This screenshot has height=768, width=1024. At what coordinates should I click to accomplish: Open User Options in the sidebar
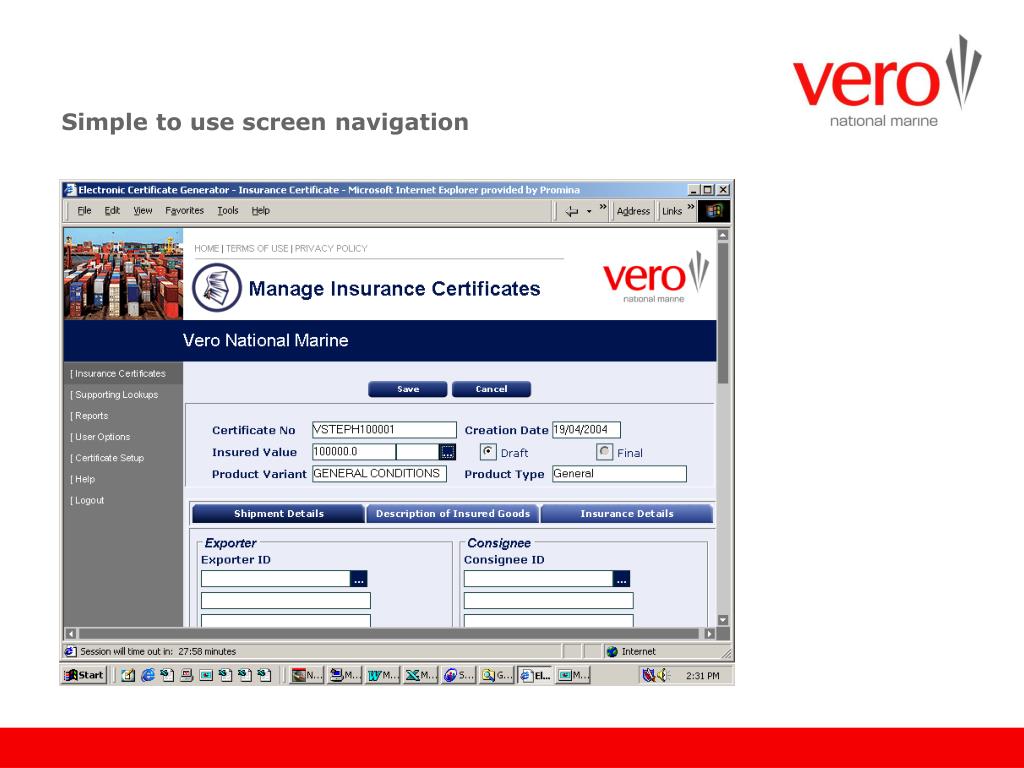[101, 437]
